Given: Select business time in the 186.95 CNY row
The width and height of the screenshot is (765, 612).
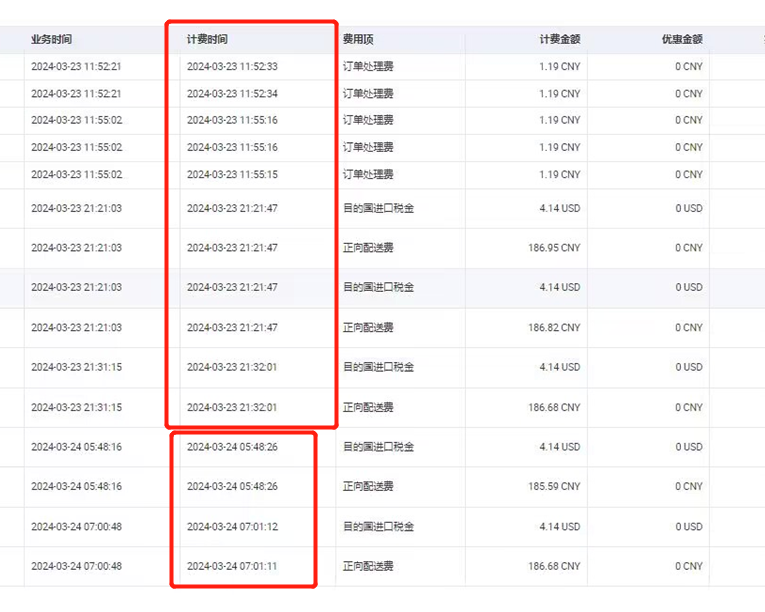Looking at the screenshot, I should coord(77,248).
